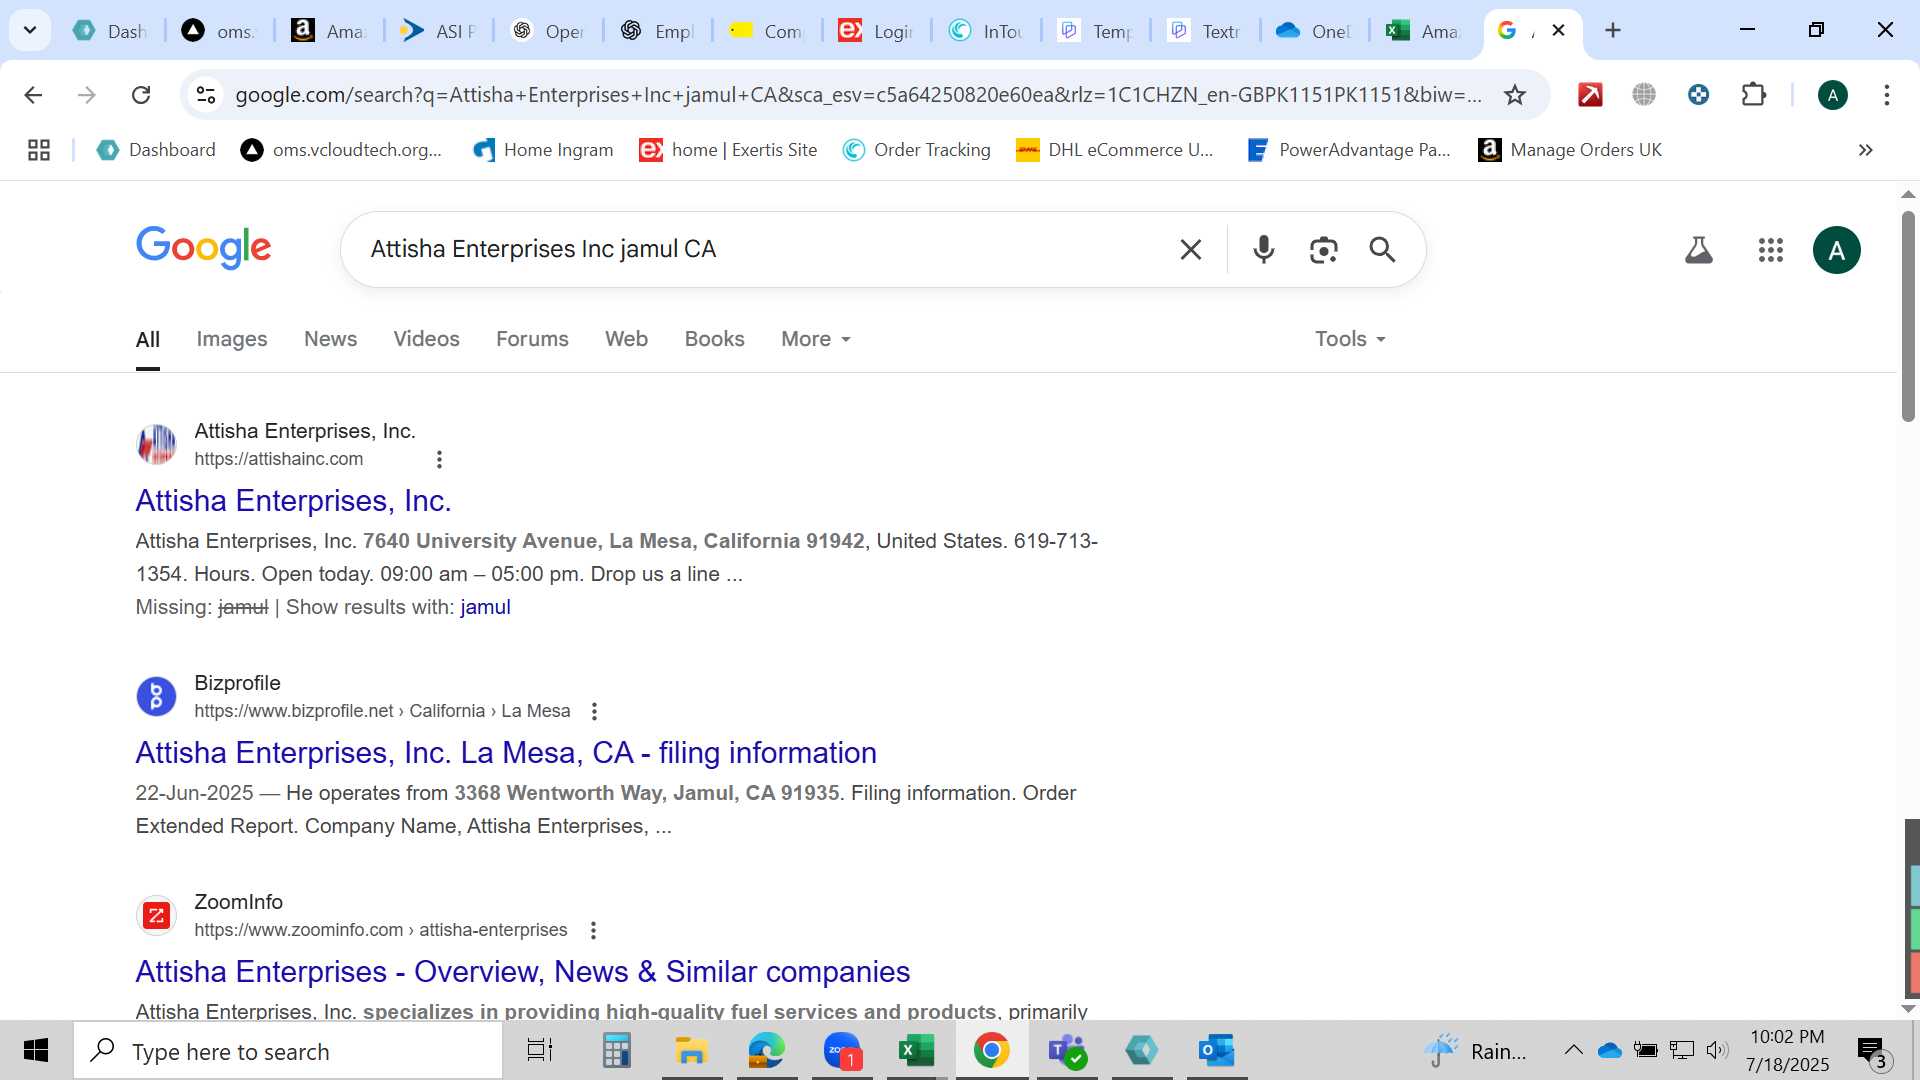The height and width of the screenshot is (1080, 1920).
Task: Open the ZoomInfo Overview result link
Action: click(x=522, y=972)
